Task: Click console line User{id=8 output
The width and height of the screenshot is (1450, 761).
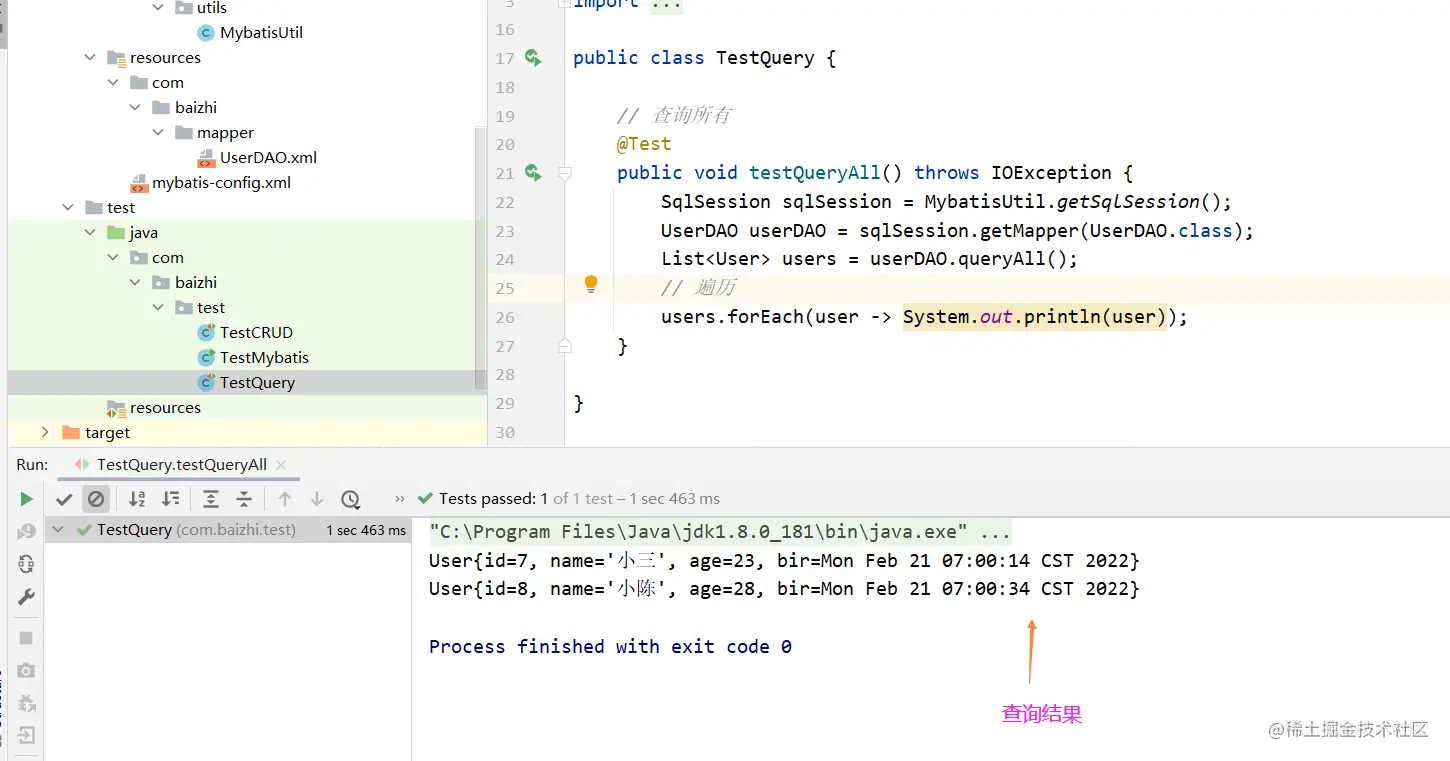Action: 784,589
